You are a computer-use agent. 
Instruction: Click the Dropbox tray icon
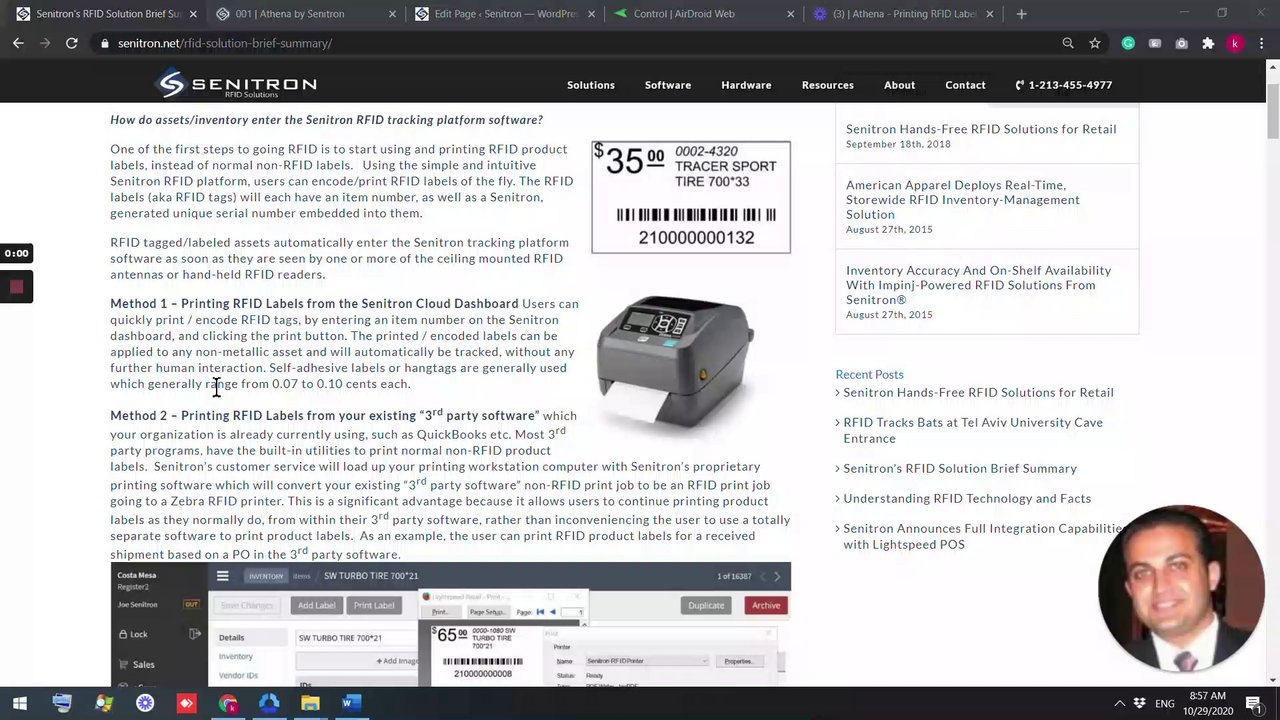tap(1141, 704)
